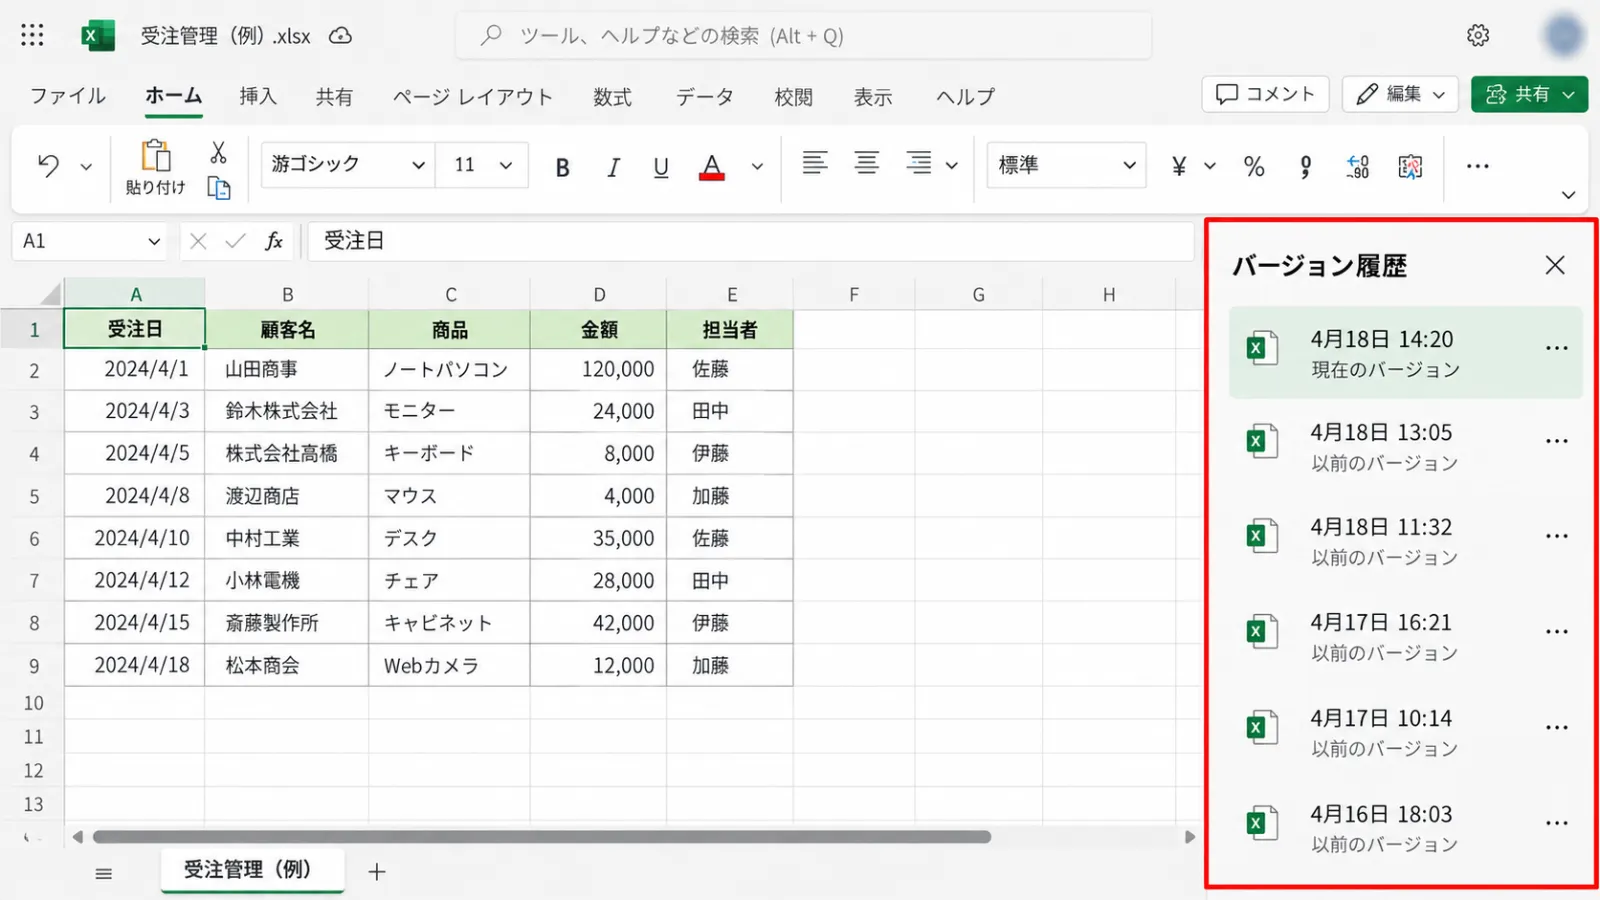This screenshot has width=1600, height=900.
Task: Open options for version 4月17日 16:21
Action: (x=1557, y=631)
